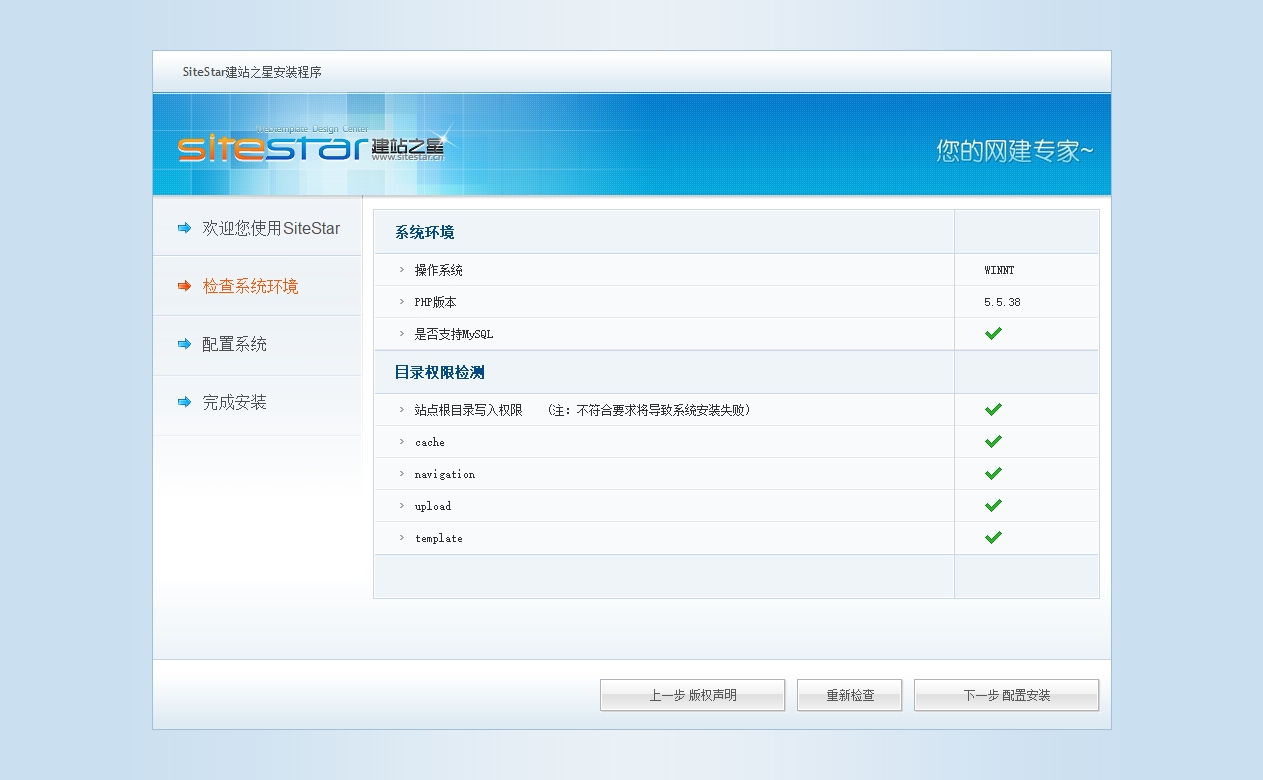This screenshot has height=780, width=1263.
Task: Click the navigation directory label
Action: pos(445,474)
